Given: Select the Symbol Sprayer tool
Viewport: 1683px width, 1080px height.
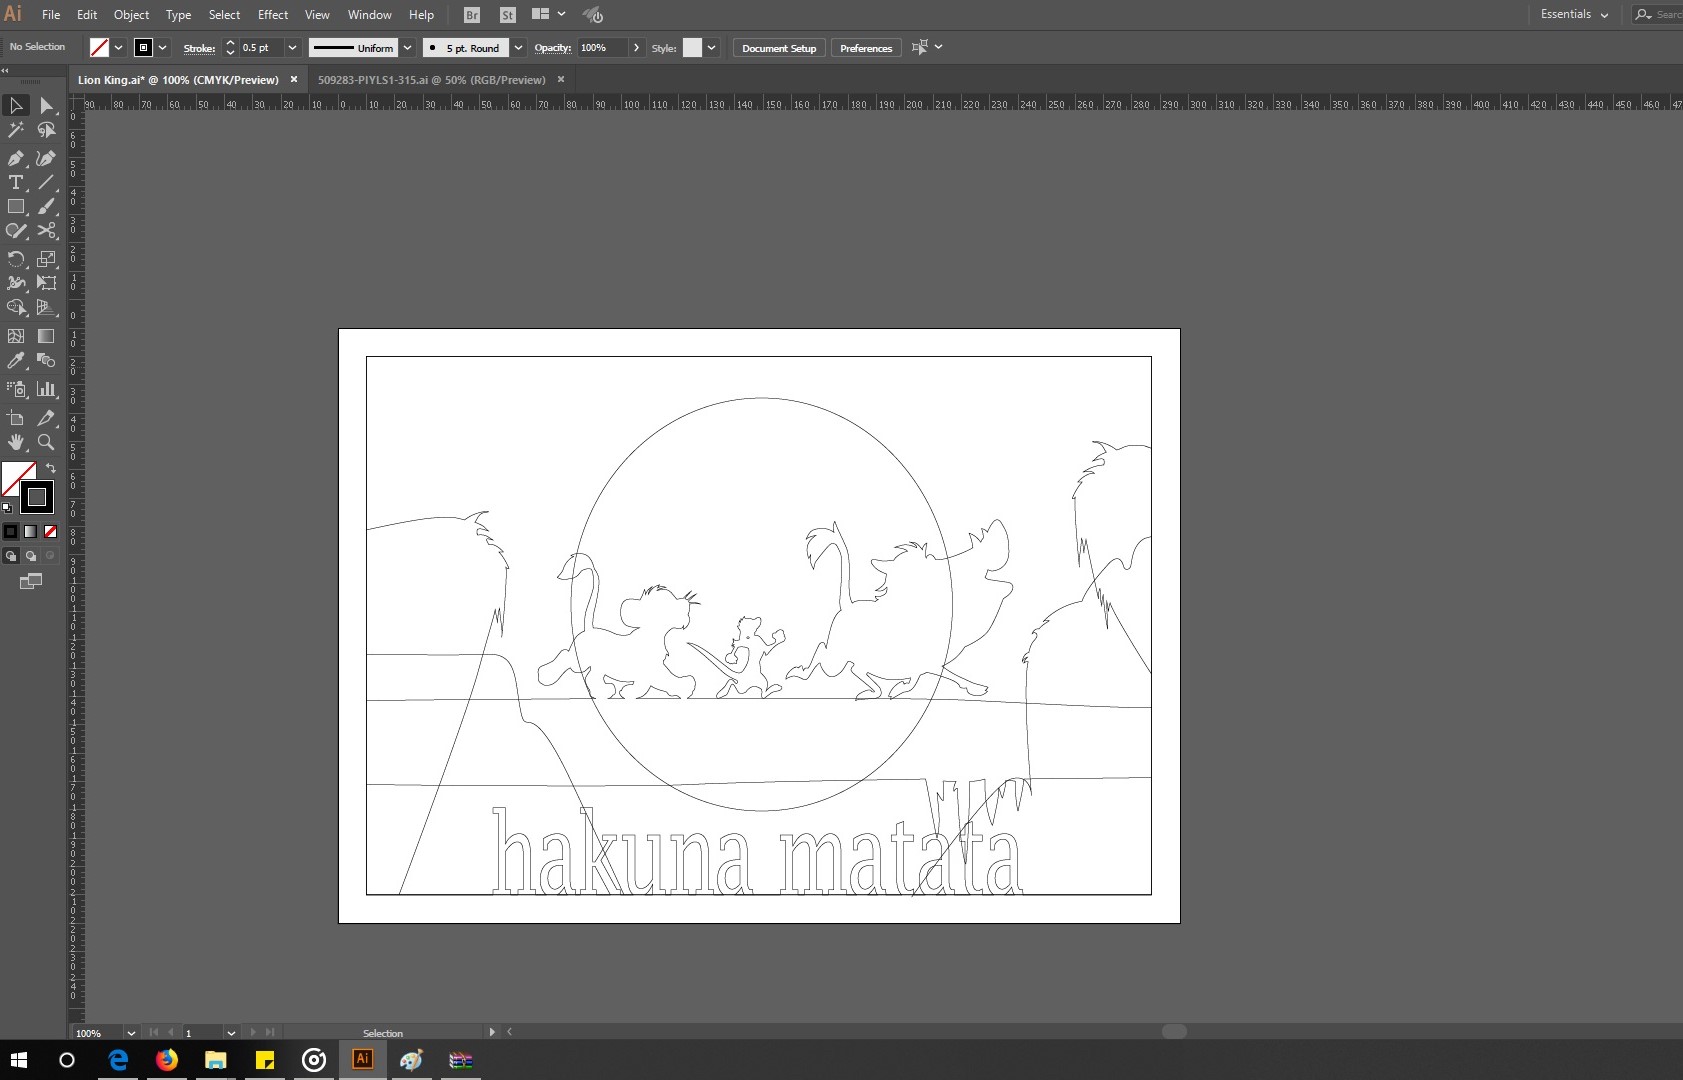Looking at the screenshot, I should pyautogui.click(x=16, y=389).
